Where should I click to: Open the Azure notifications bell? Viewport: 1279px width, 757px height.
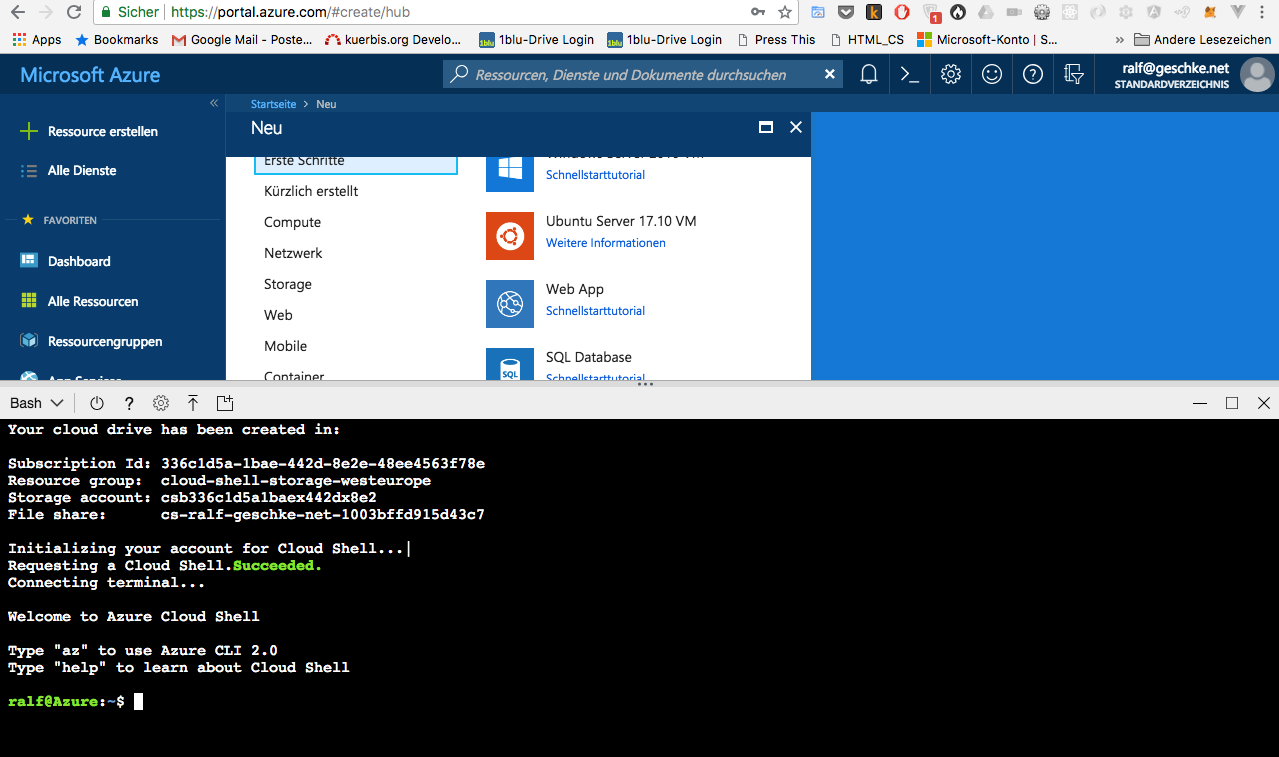point(869,74)
